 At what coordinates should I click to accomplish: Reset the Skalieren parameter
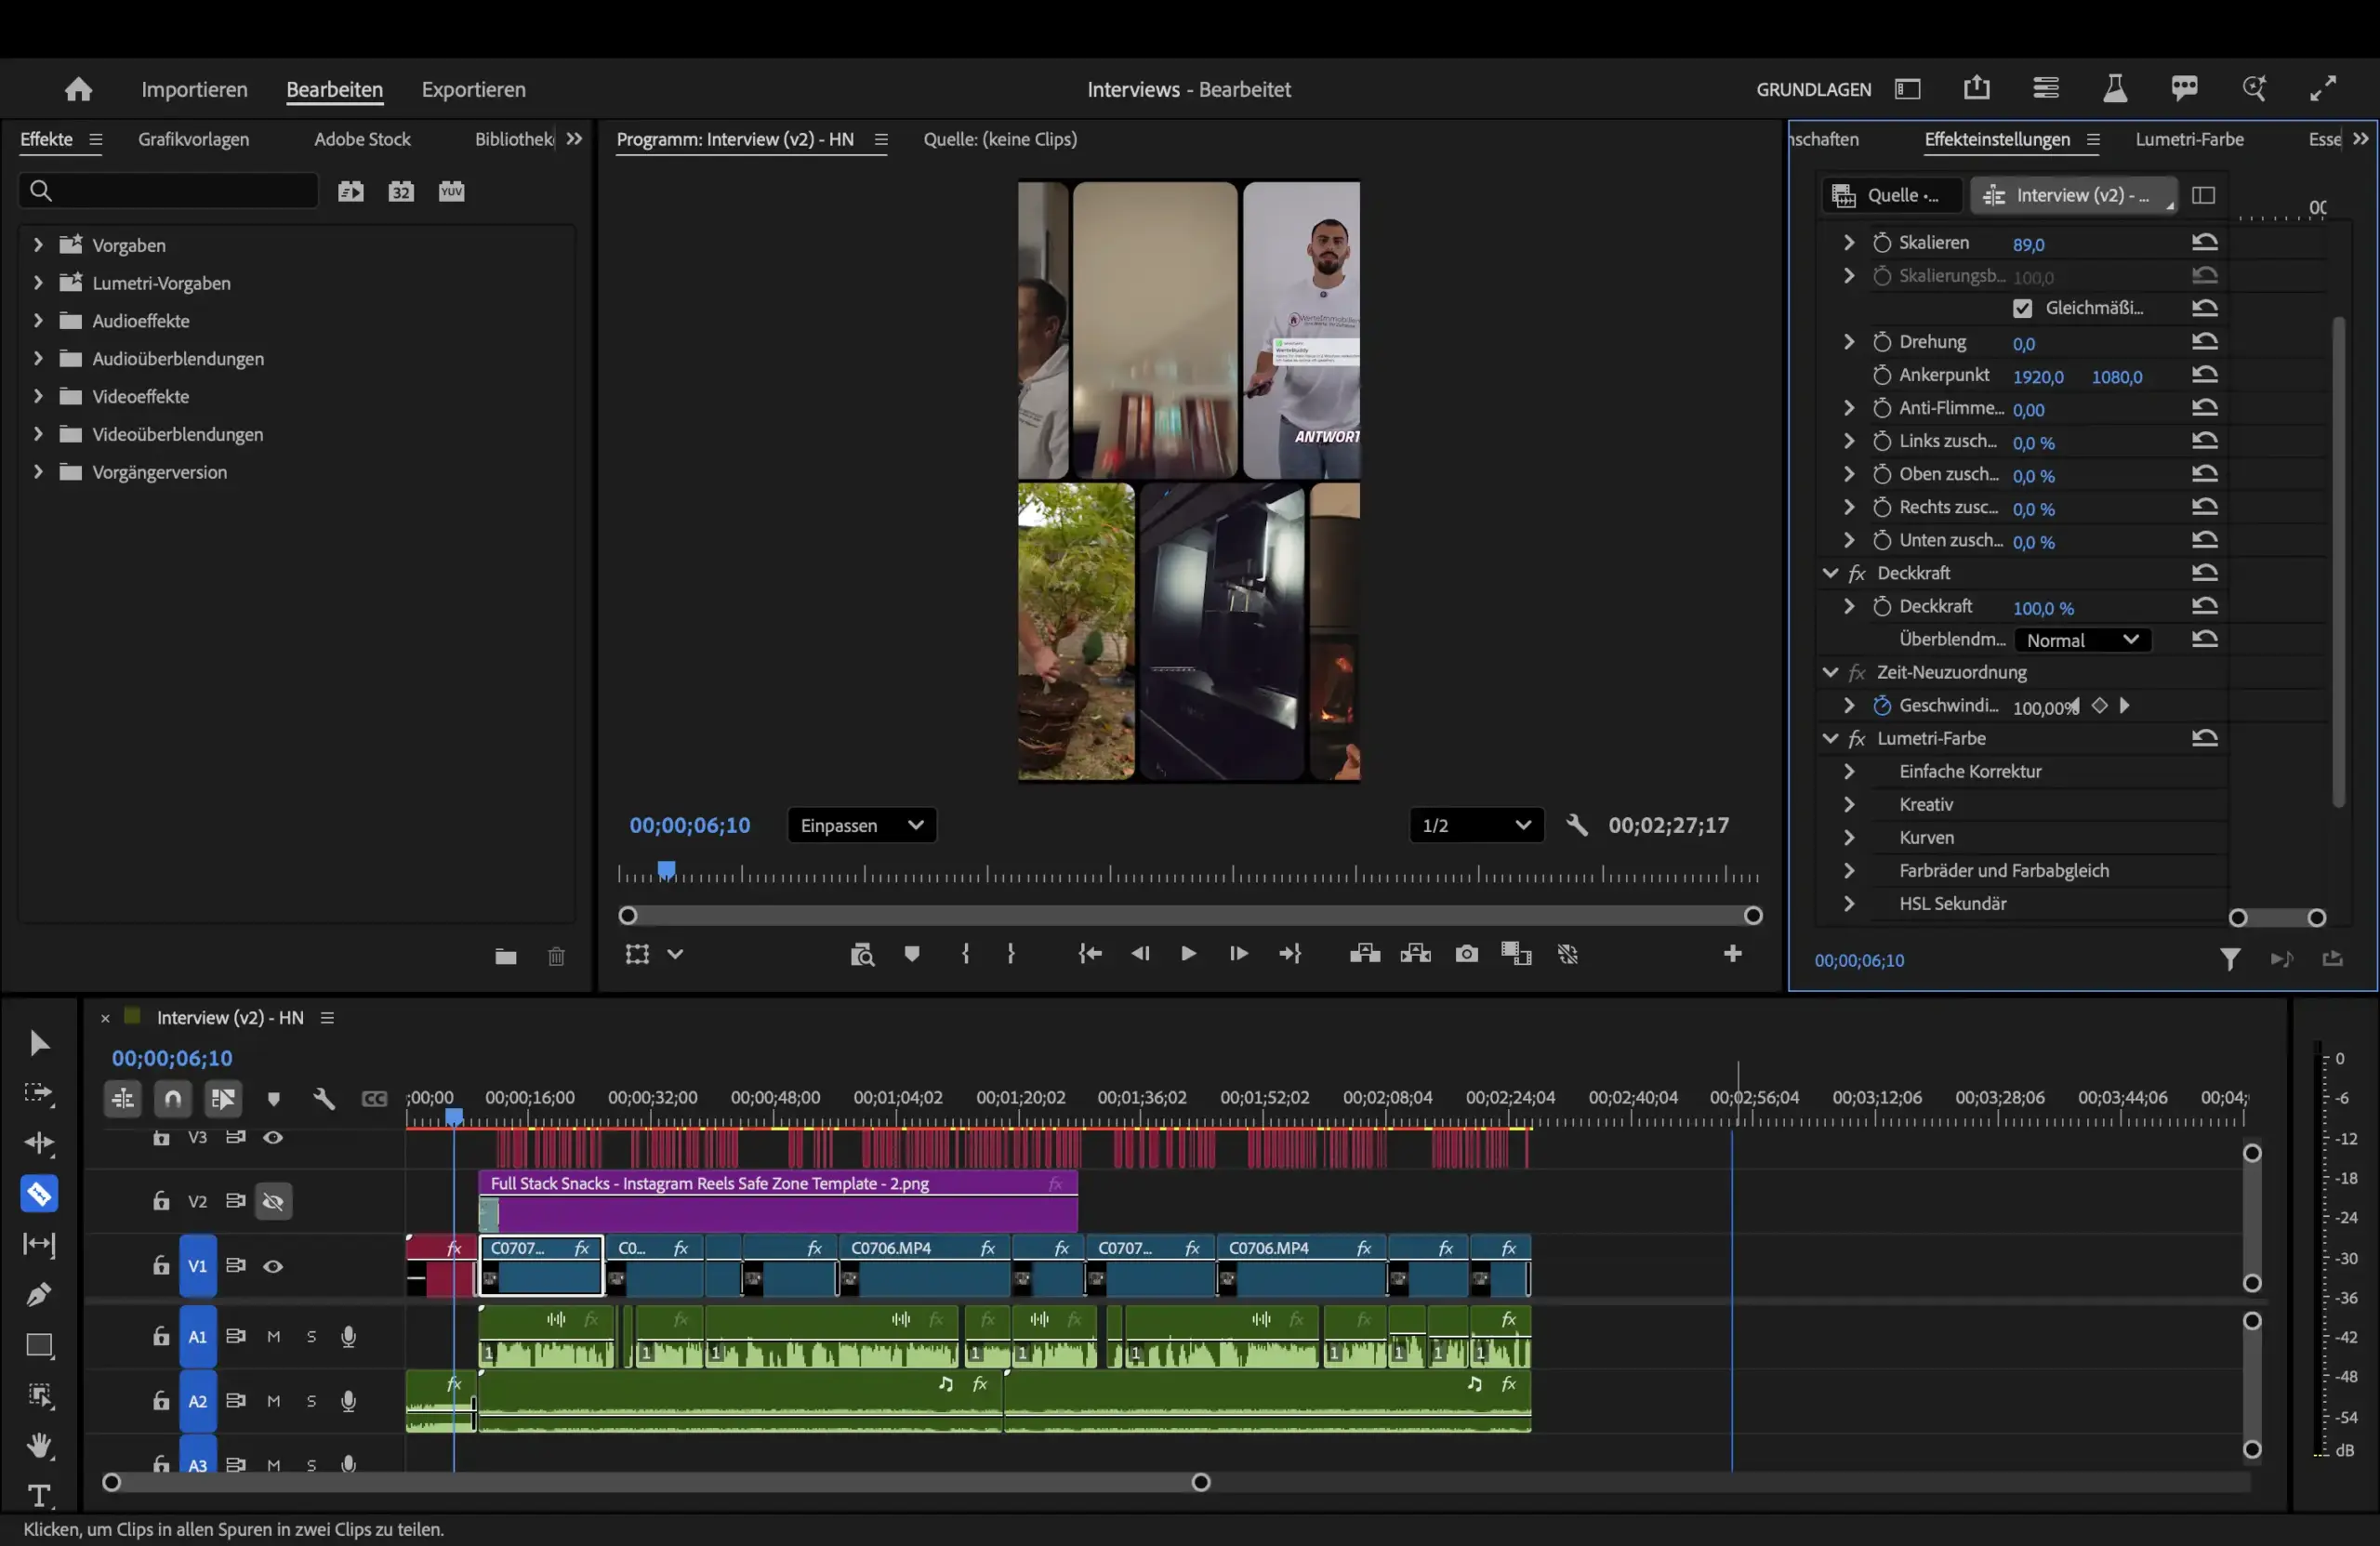(2205, 242)
